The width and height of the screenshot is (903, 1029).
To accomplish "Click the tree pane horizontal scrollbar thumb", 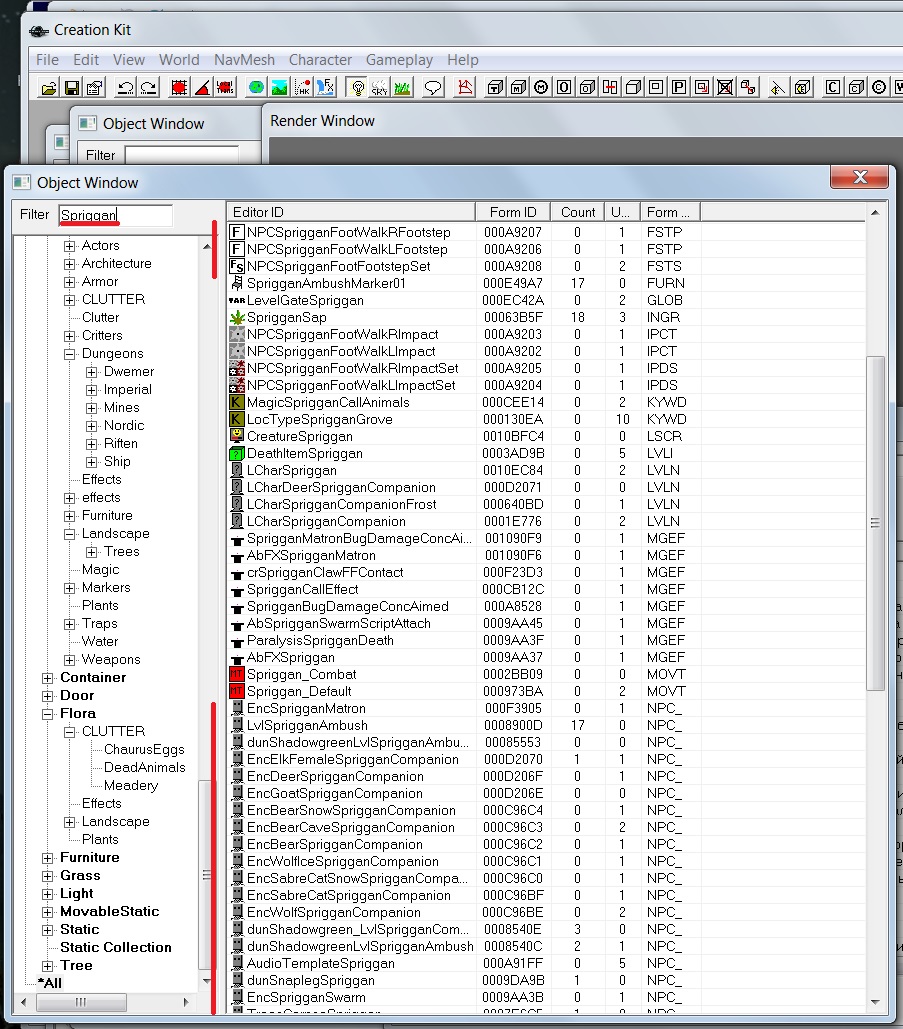I will point(81,1002).
